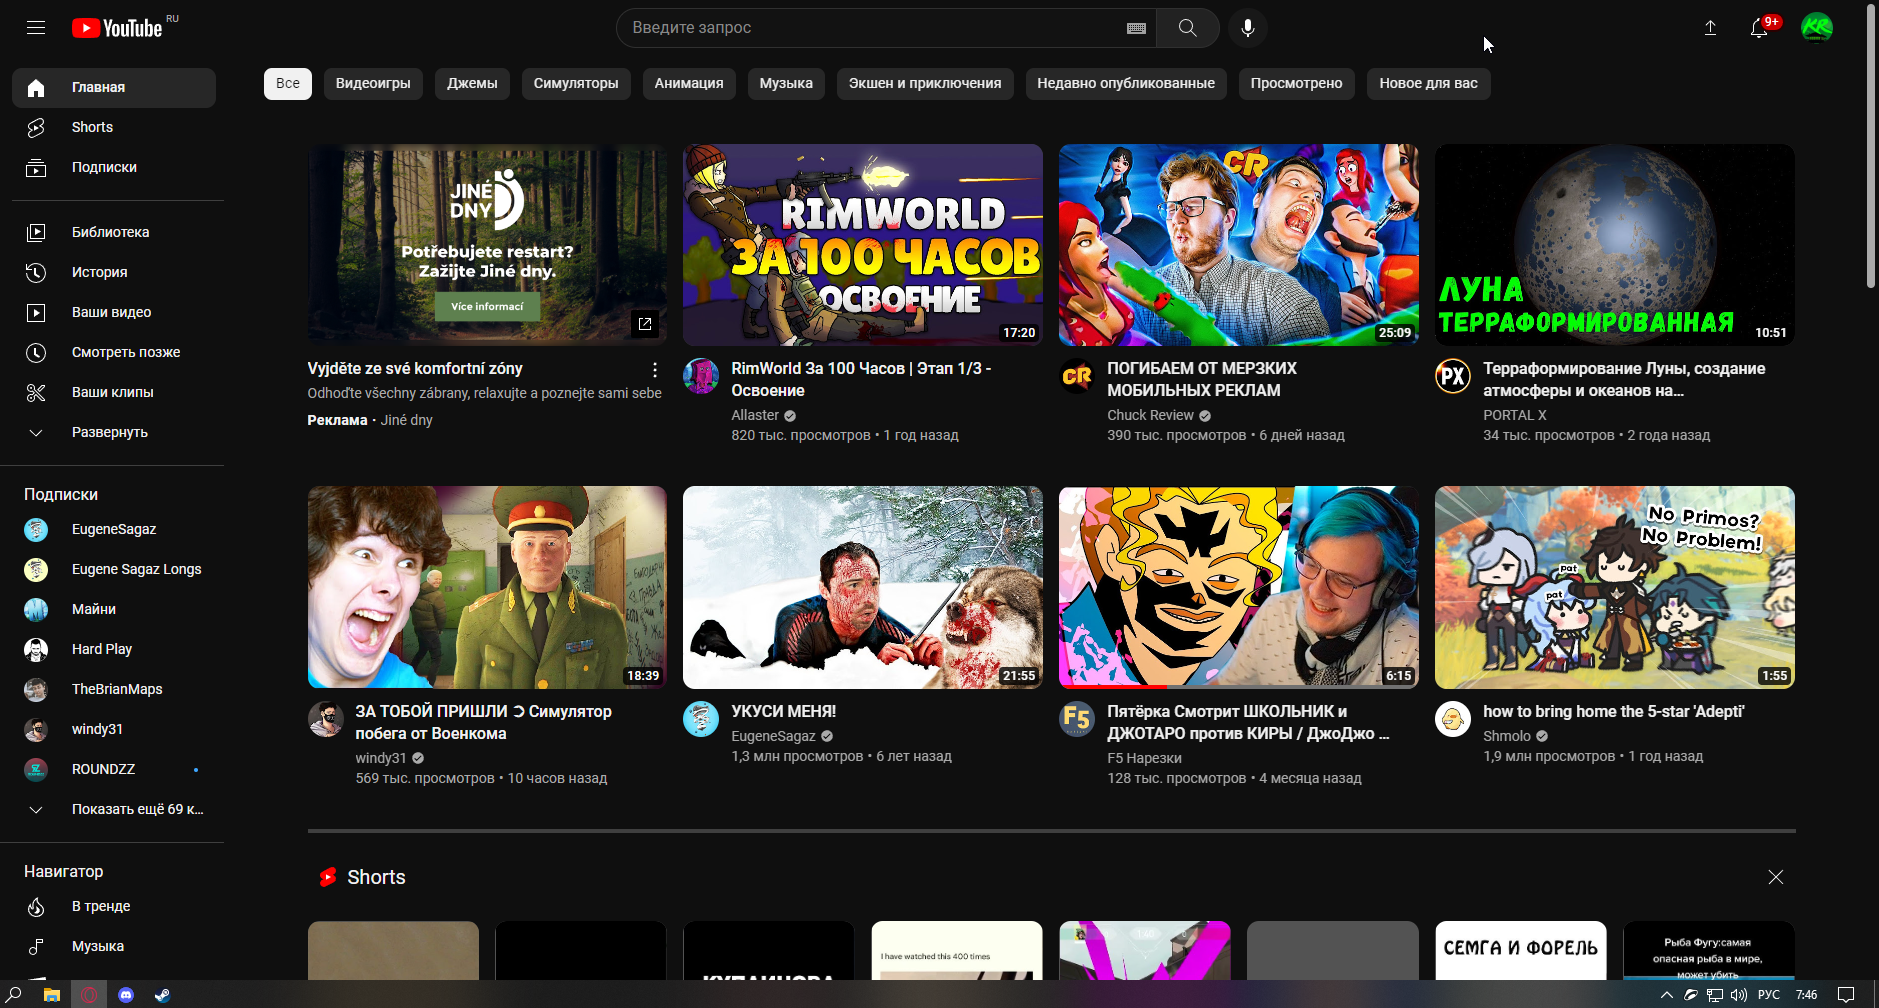1879x1008 pixels.
Task: Expand sidebar with Развернуть
Action: pos(114,432)
